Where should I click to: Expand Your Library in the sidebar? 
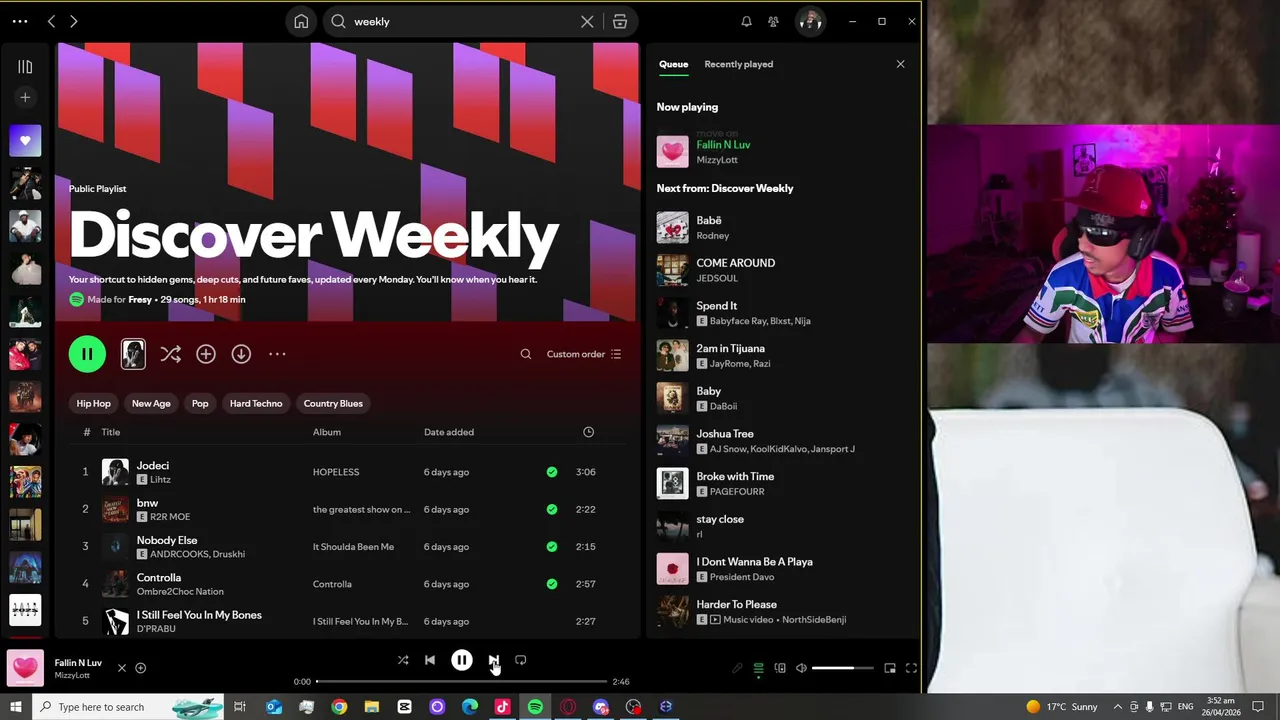point(25,67)
